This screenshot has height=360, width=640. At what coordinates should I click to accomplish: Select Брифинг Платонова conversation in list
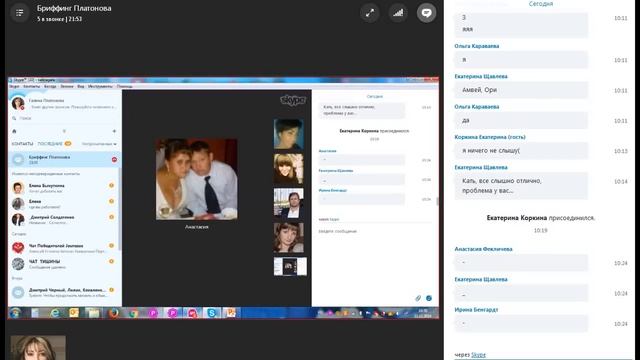point(64,159)
